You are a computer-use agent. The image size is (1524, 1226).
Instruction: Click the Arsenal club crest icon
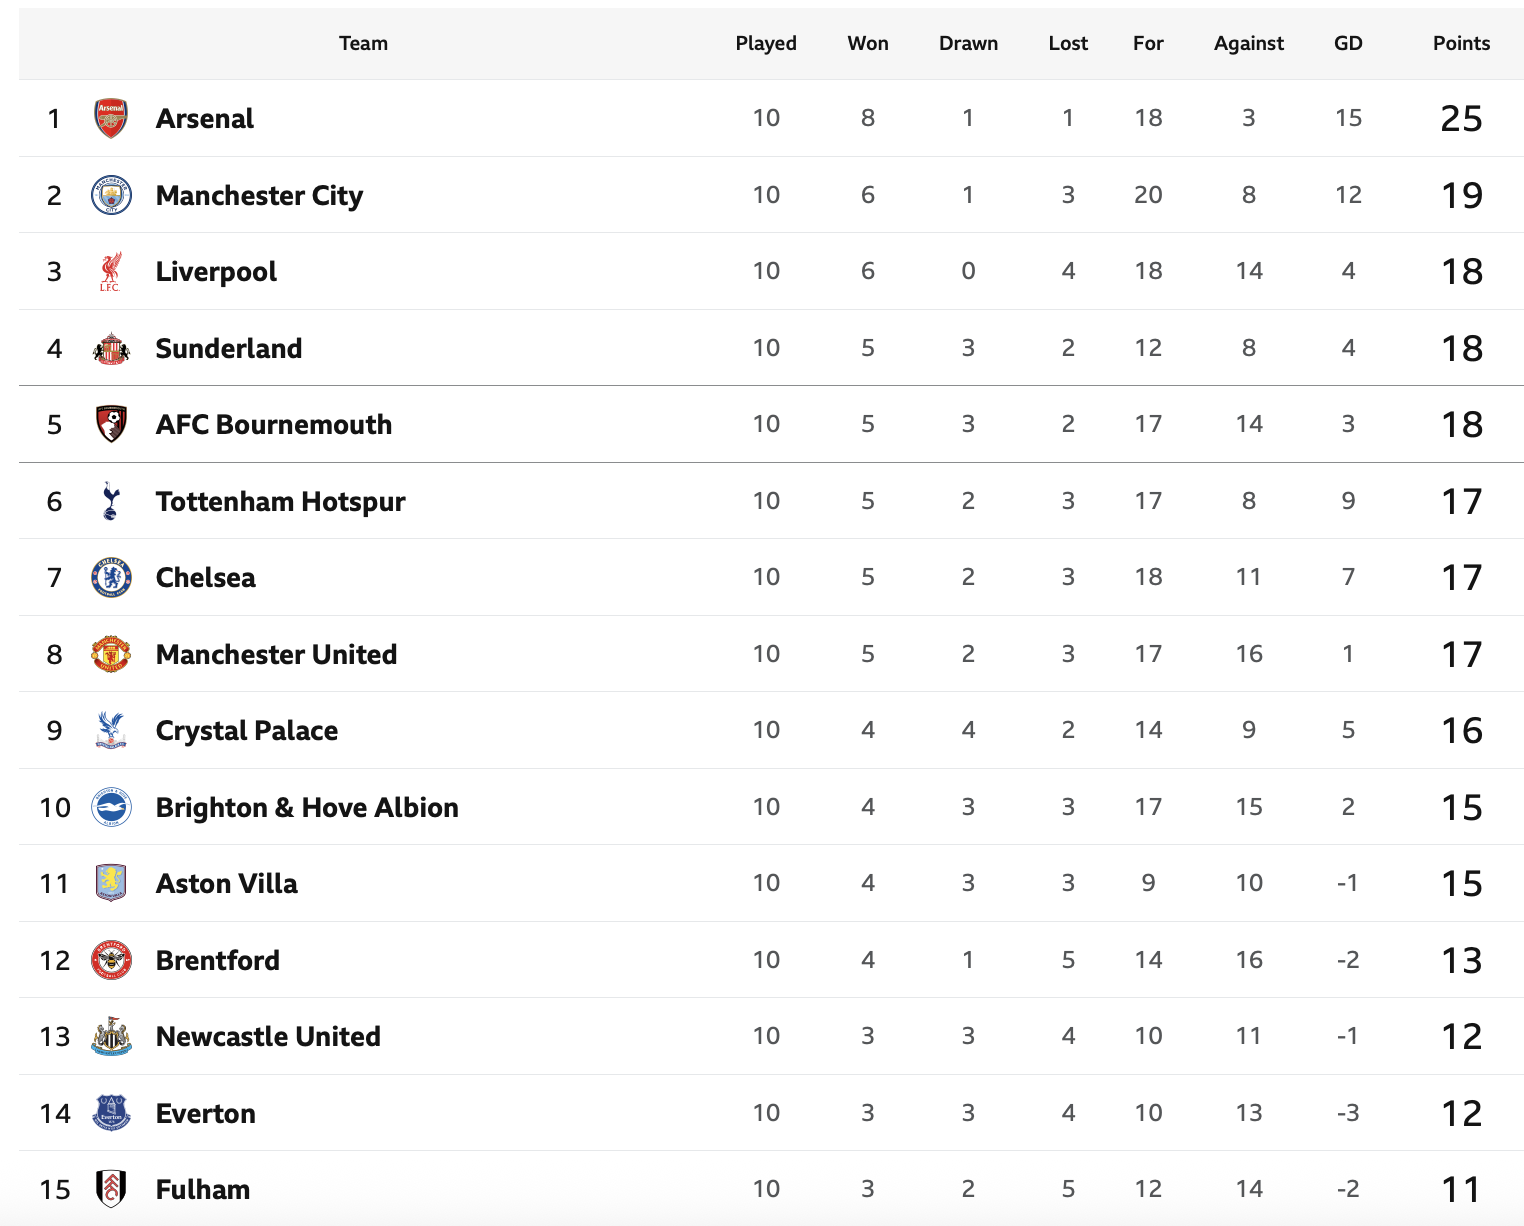[111, 118]
